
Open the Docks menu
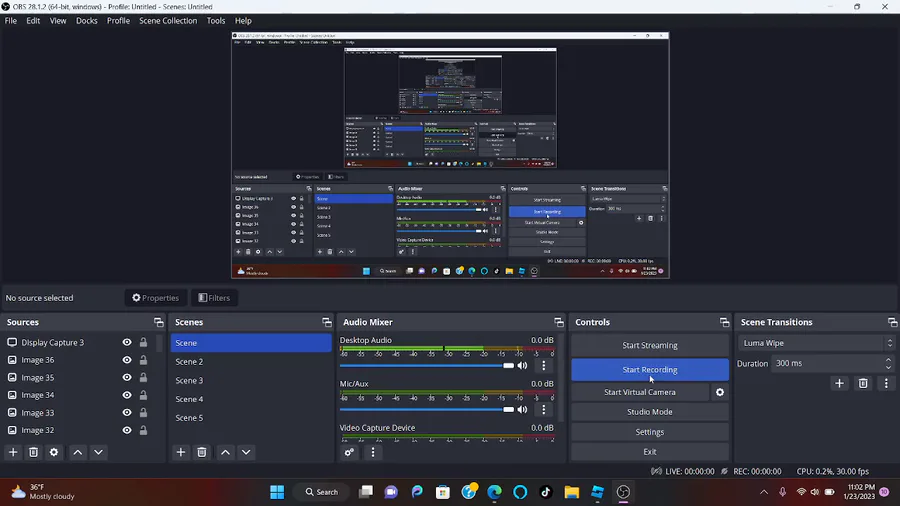pyautogui.click(x=87, y=21)
